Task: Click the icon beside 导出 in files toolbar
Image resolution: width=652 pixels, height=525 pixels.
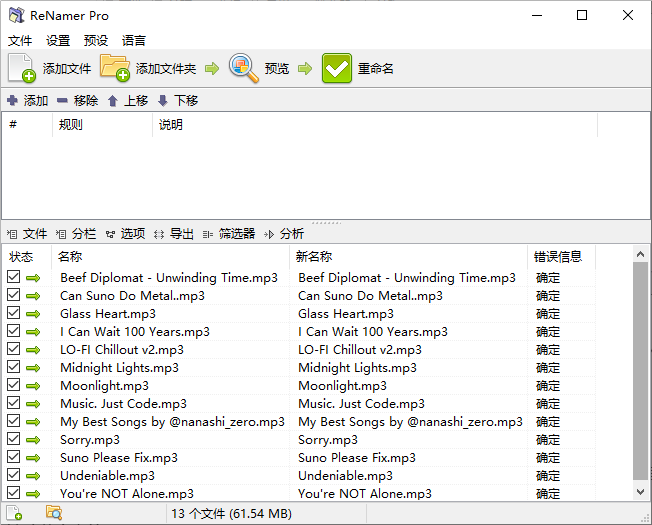Action: (159, 234)
